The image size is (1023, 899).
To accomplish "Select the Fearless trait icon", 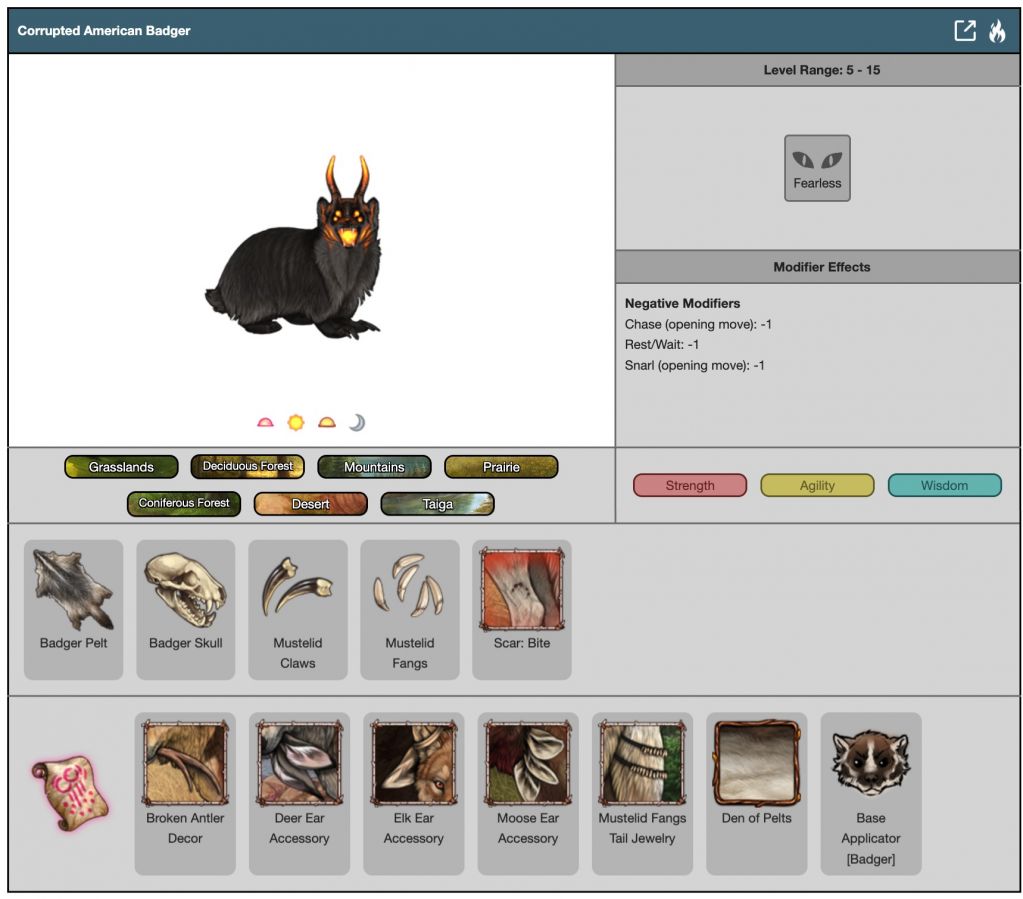I will 817,168.
